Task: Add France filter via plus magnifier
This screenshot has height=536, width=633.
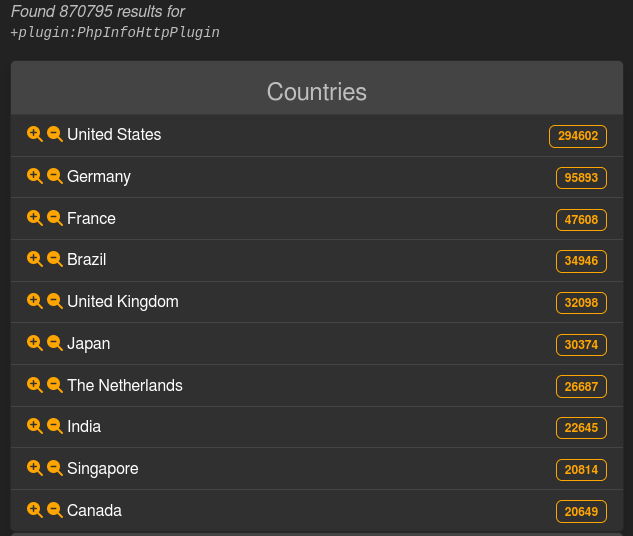Action: [x=35, y=218]
